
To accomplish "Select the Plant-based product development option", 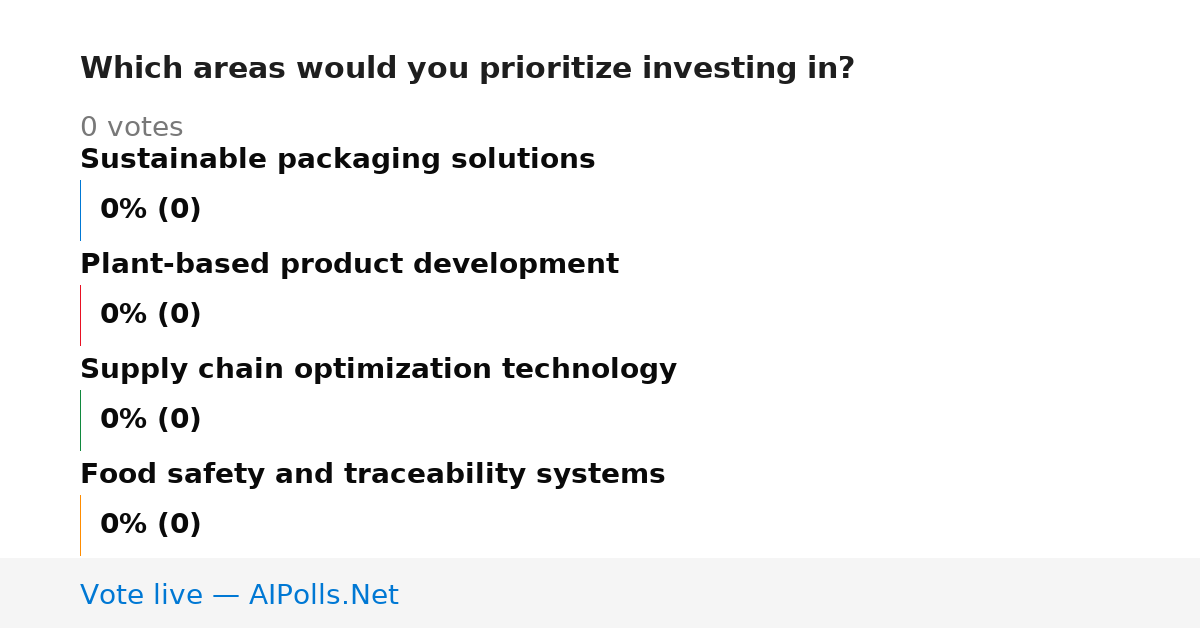I will coord(349,265).
